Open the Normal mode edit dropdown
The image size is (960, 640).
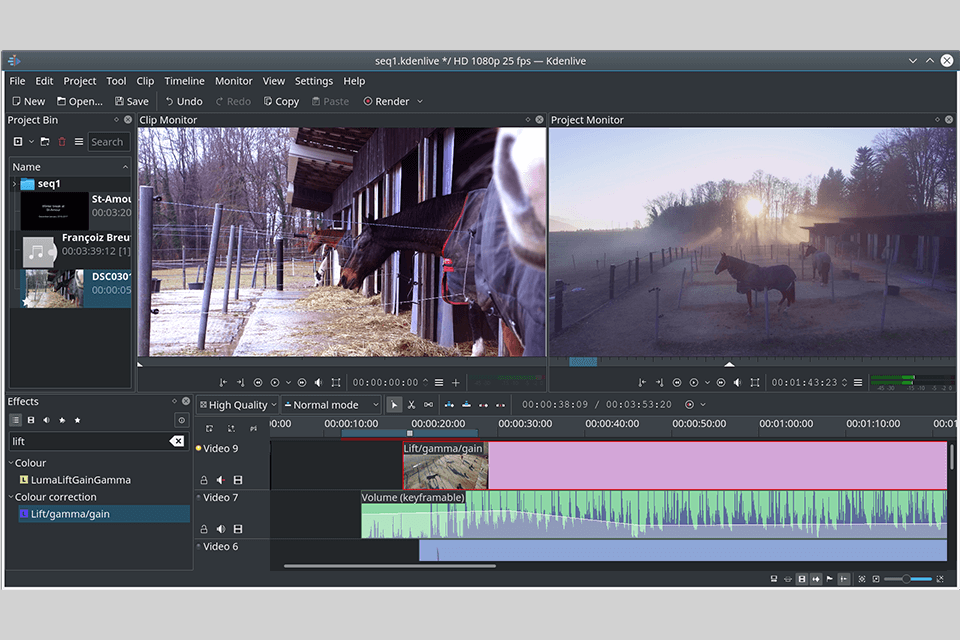click(331, 405)
